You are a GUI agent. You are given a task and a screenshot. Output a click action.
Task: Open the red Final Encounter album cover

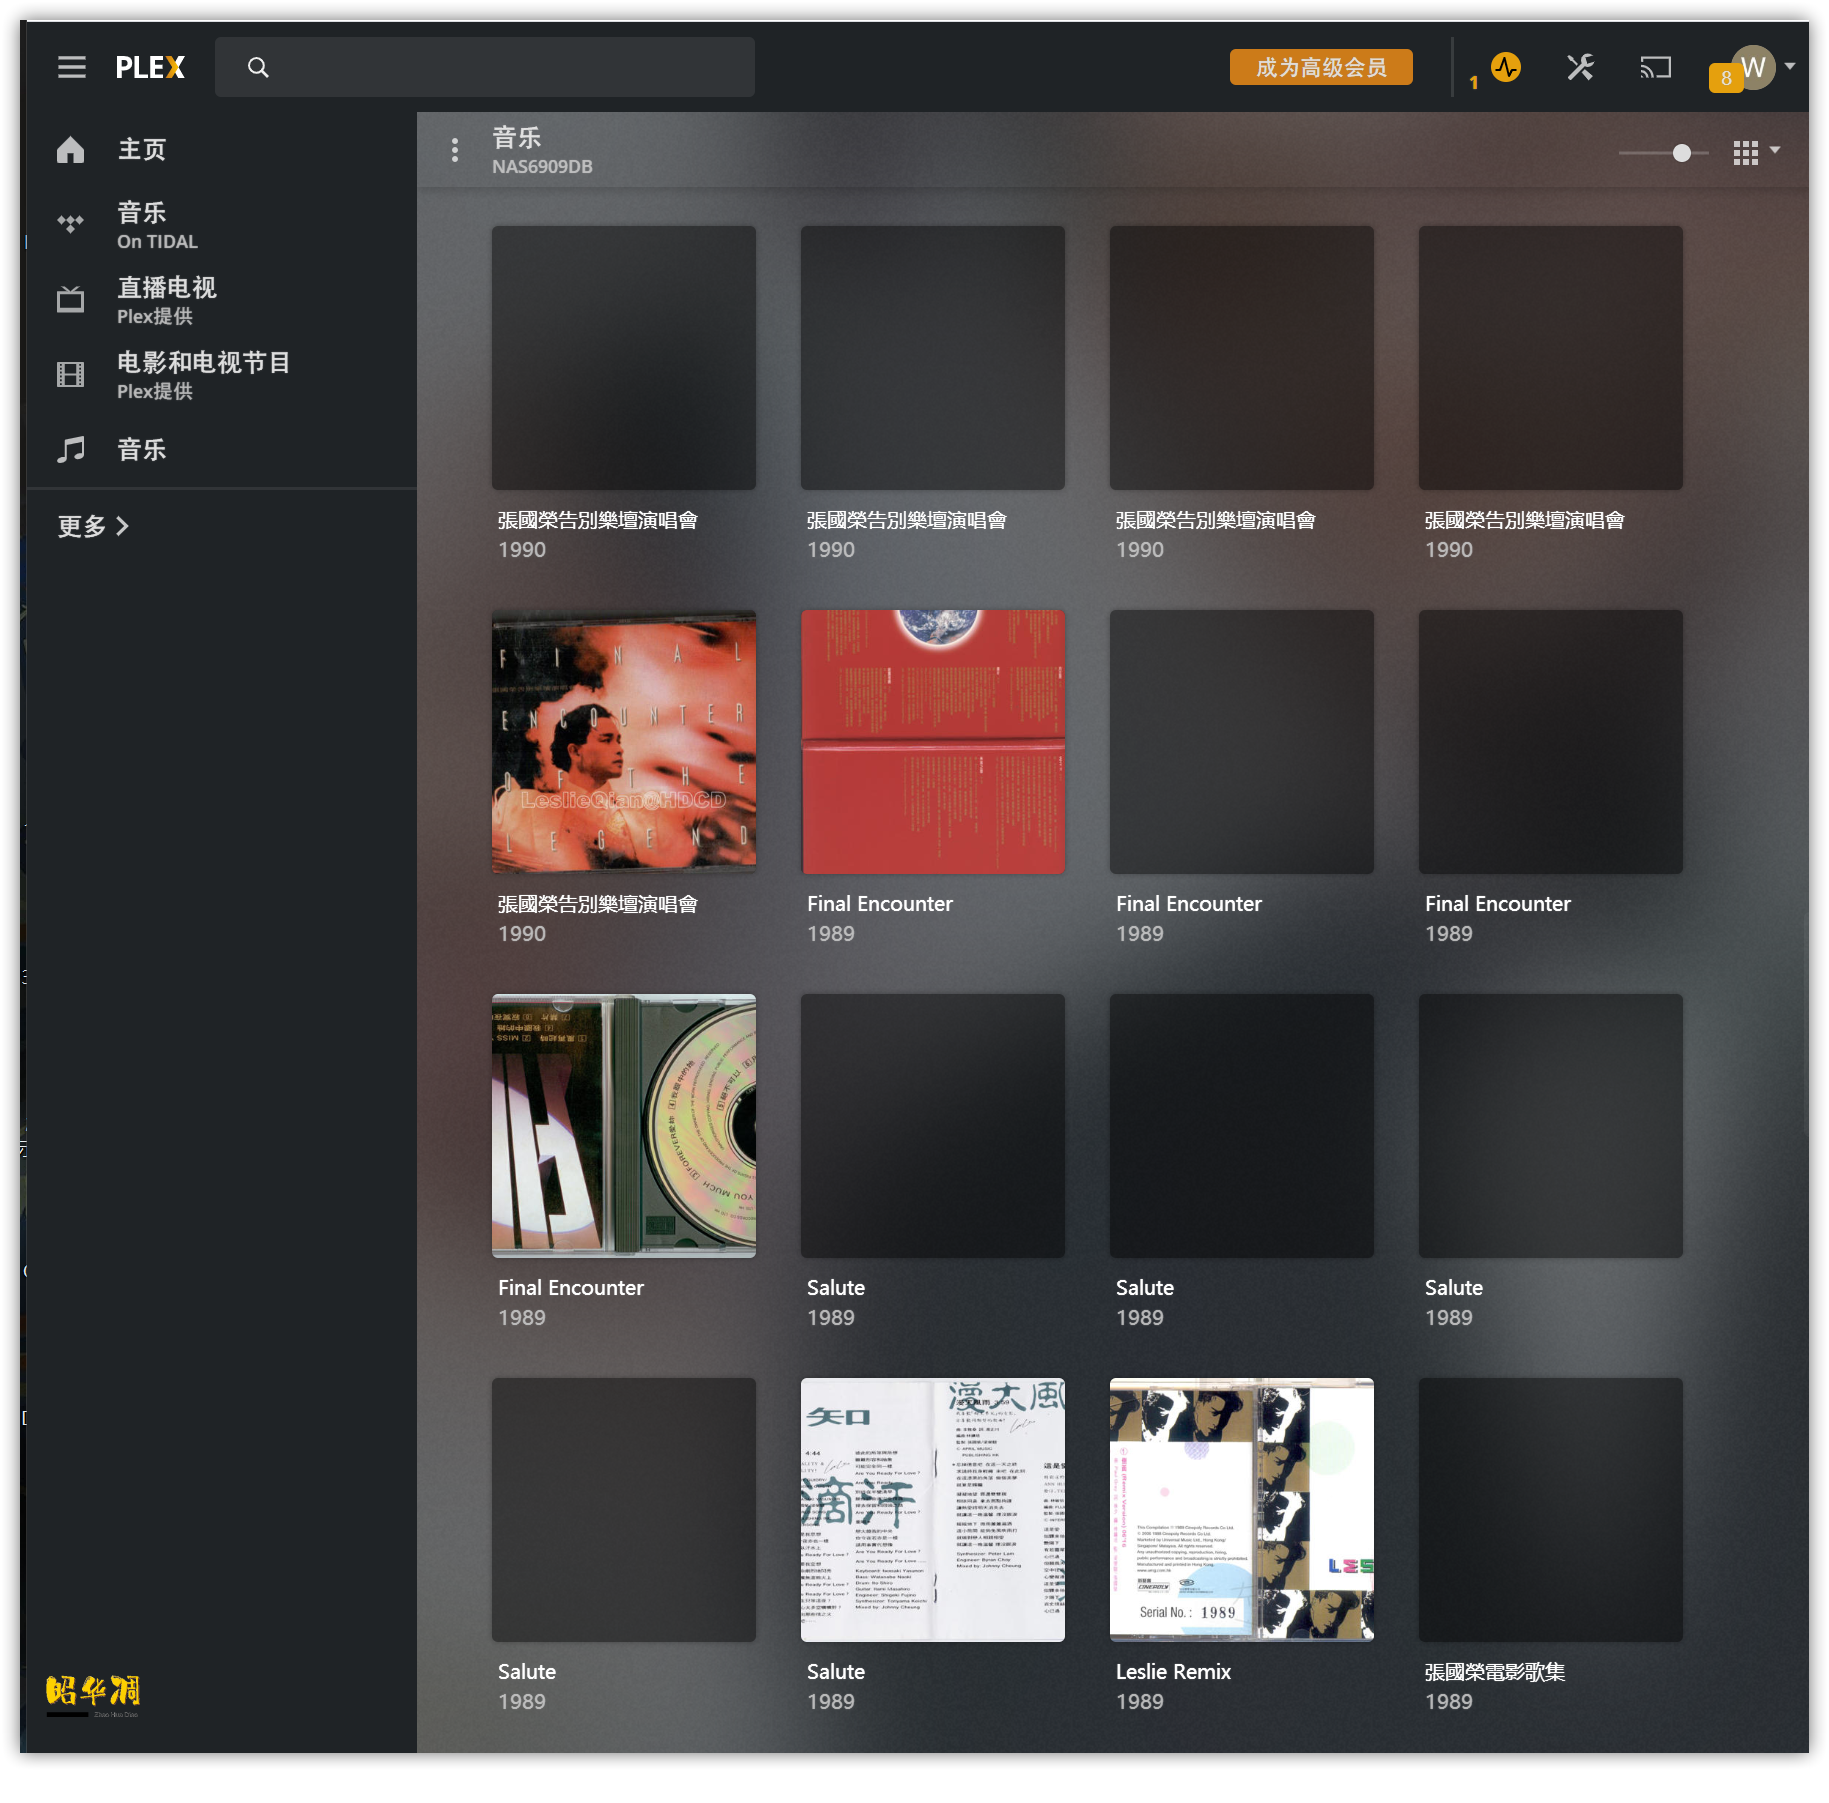(x=932, y=741)
